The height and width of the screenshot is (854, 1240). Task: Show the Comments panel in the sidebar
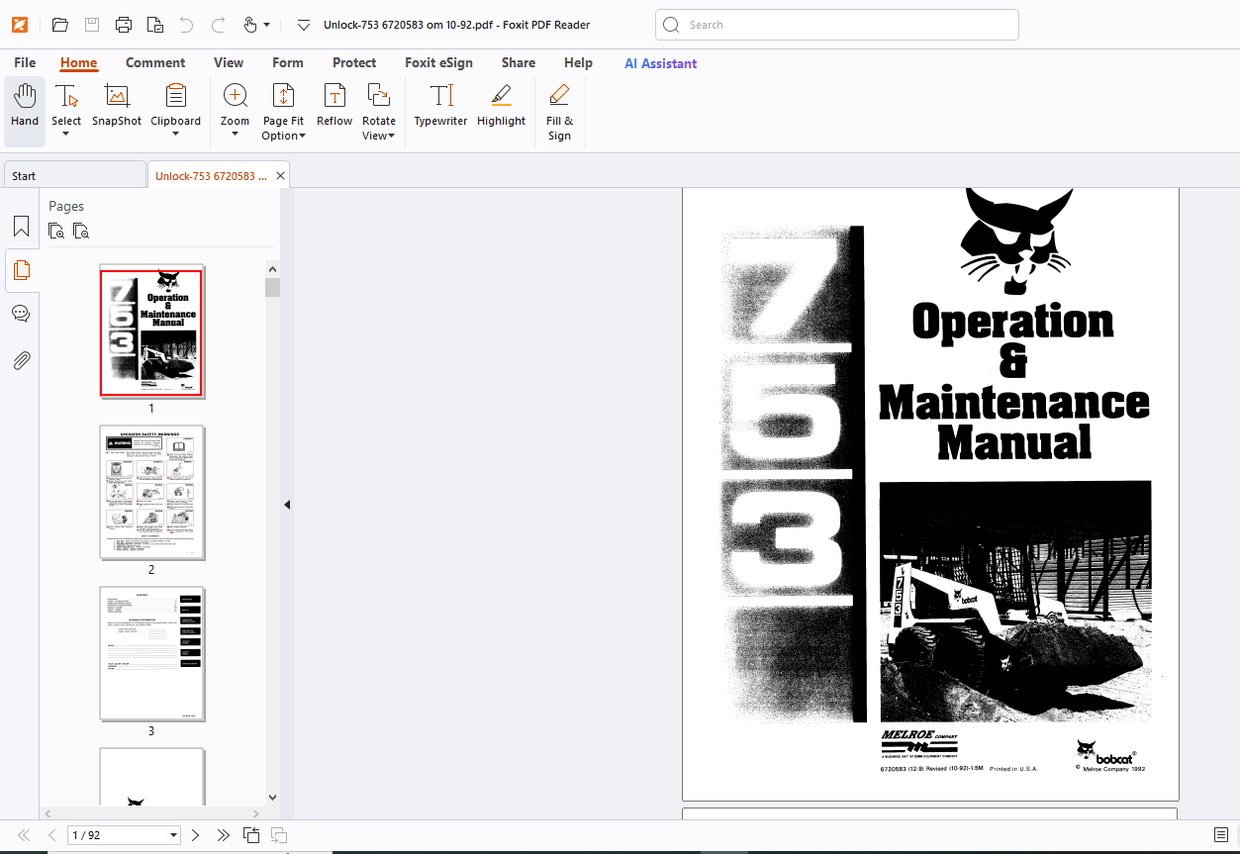click(x=21, y=313)
